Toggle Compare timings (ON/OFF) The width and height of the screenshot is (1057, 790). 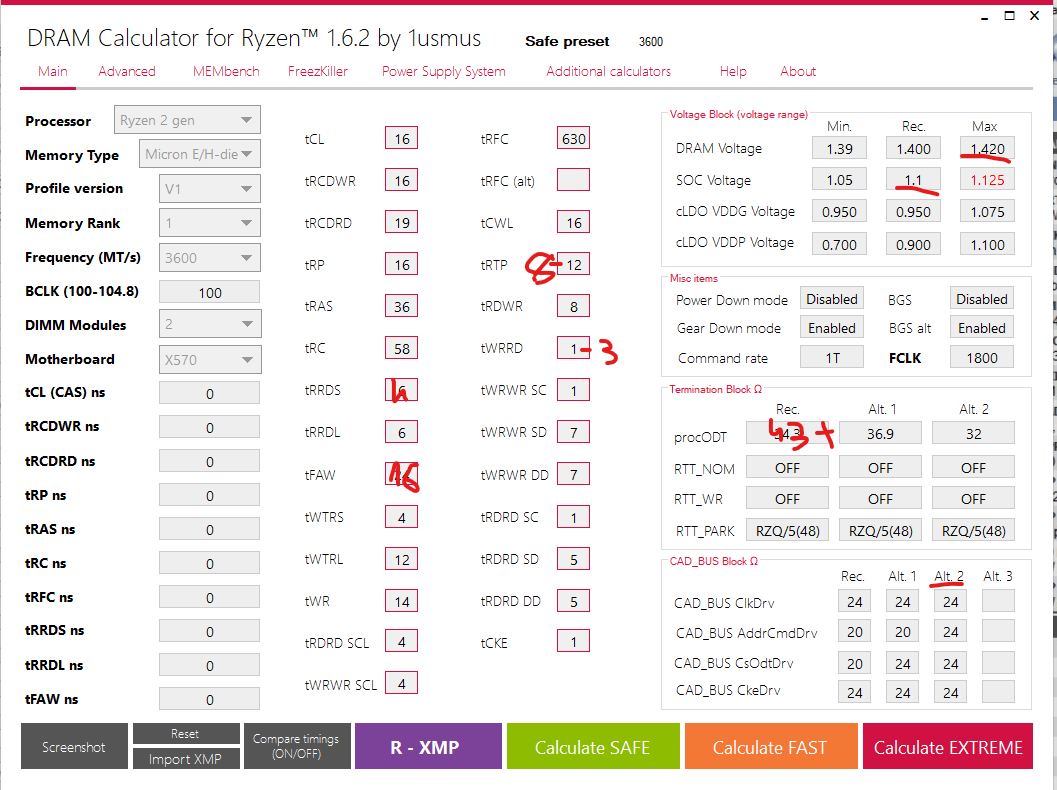(x=297, y=746)
